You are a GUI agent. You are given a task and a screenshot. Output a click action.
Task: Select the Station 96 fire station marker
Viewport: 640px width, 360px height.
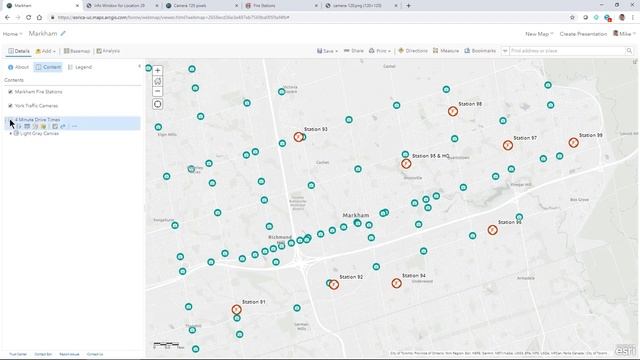coord(493,230)
